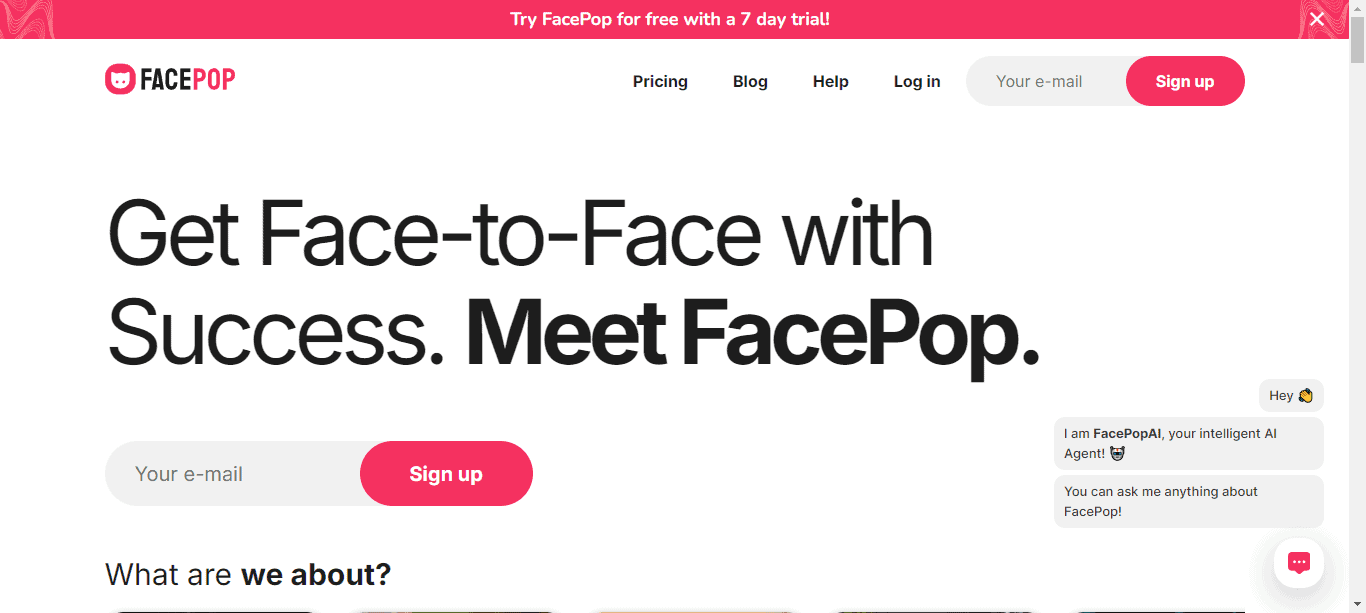The width and height of the screenshot is (1366, 613).
Task: Select the Hey greeting chat bubble
Action: 1290,395
